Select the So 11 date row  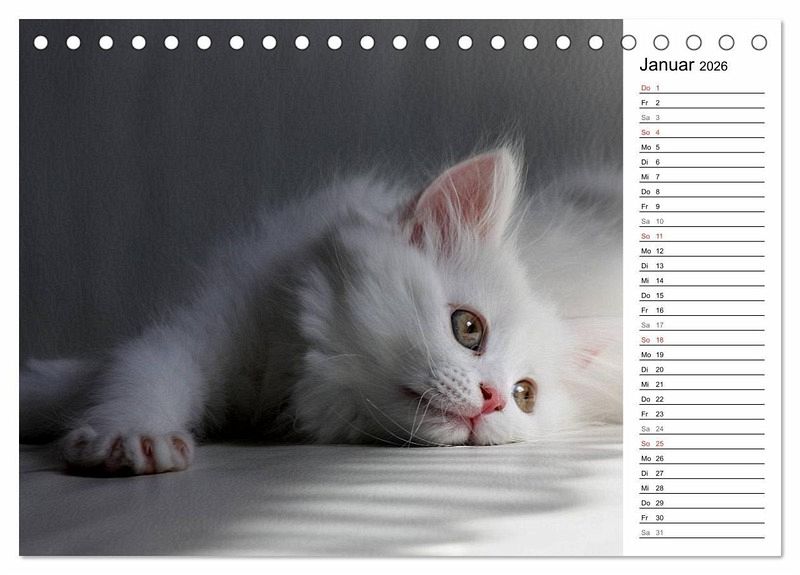tap(701, 236)
